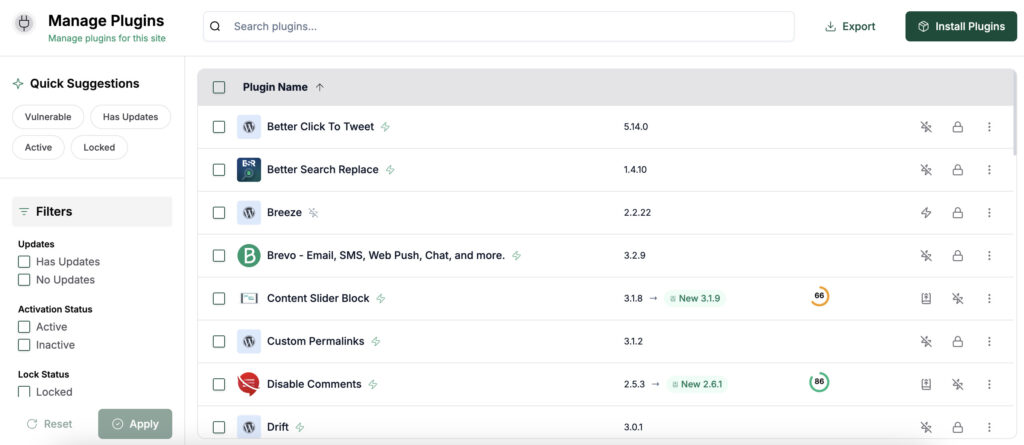Choose the Locked quick suggestion chip
Viewport: 1024px width, 445px height.
(99, 147)
